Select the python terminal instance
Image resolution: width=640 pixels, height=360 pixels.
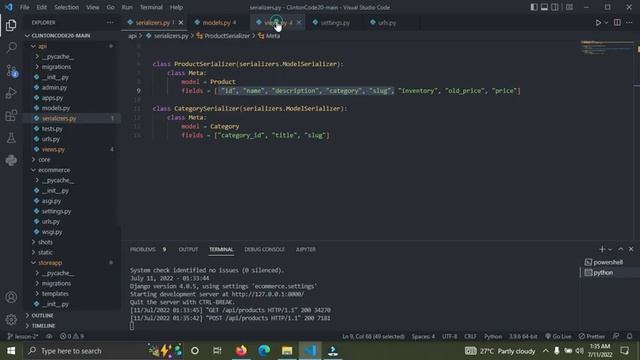[603, 273]
